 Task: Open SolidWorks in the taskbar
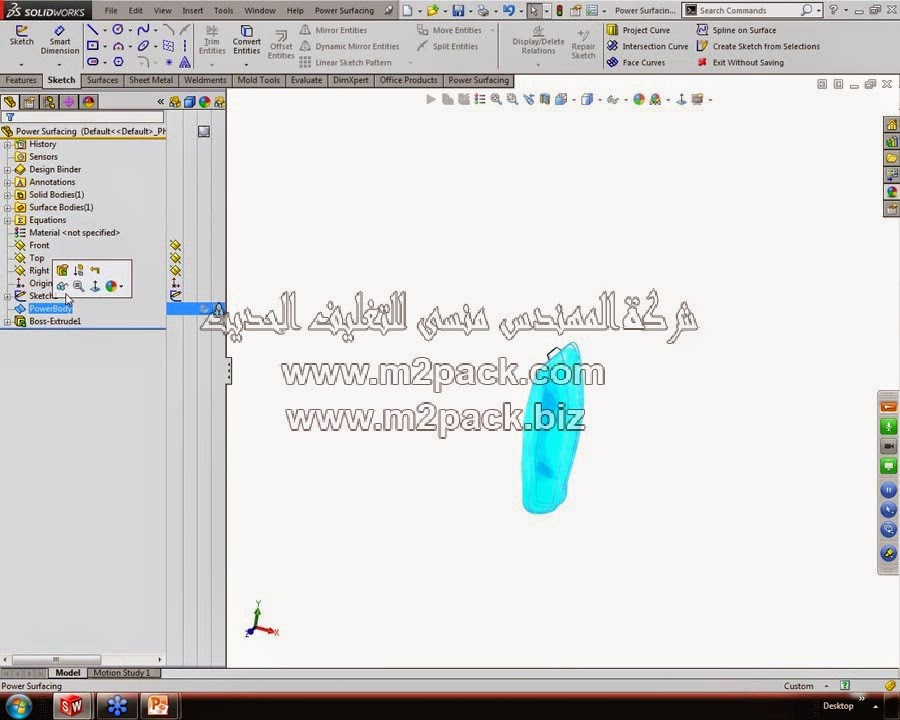(72, 705)
